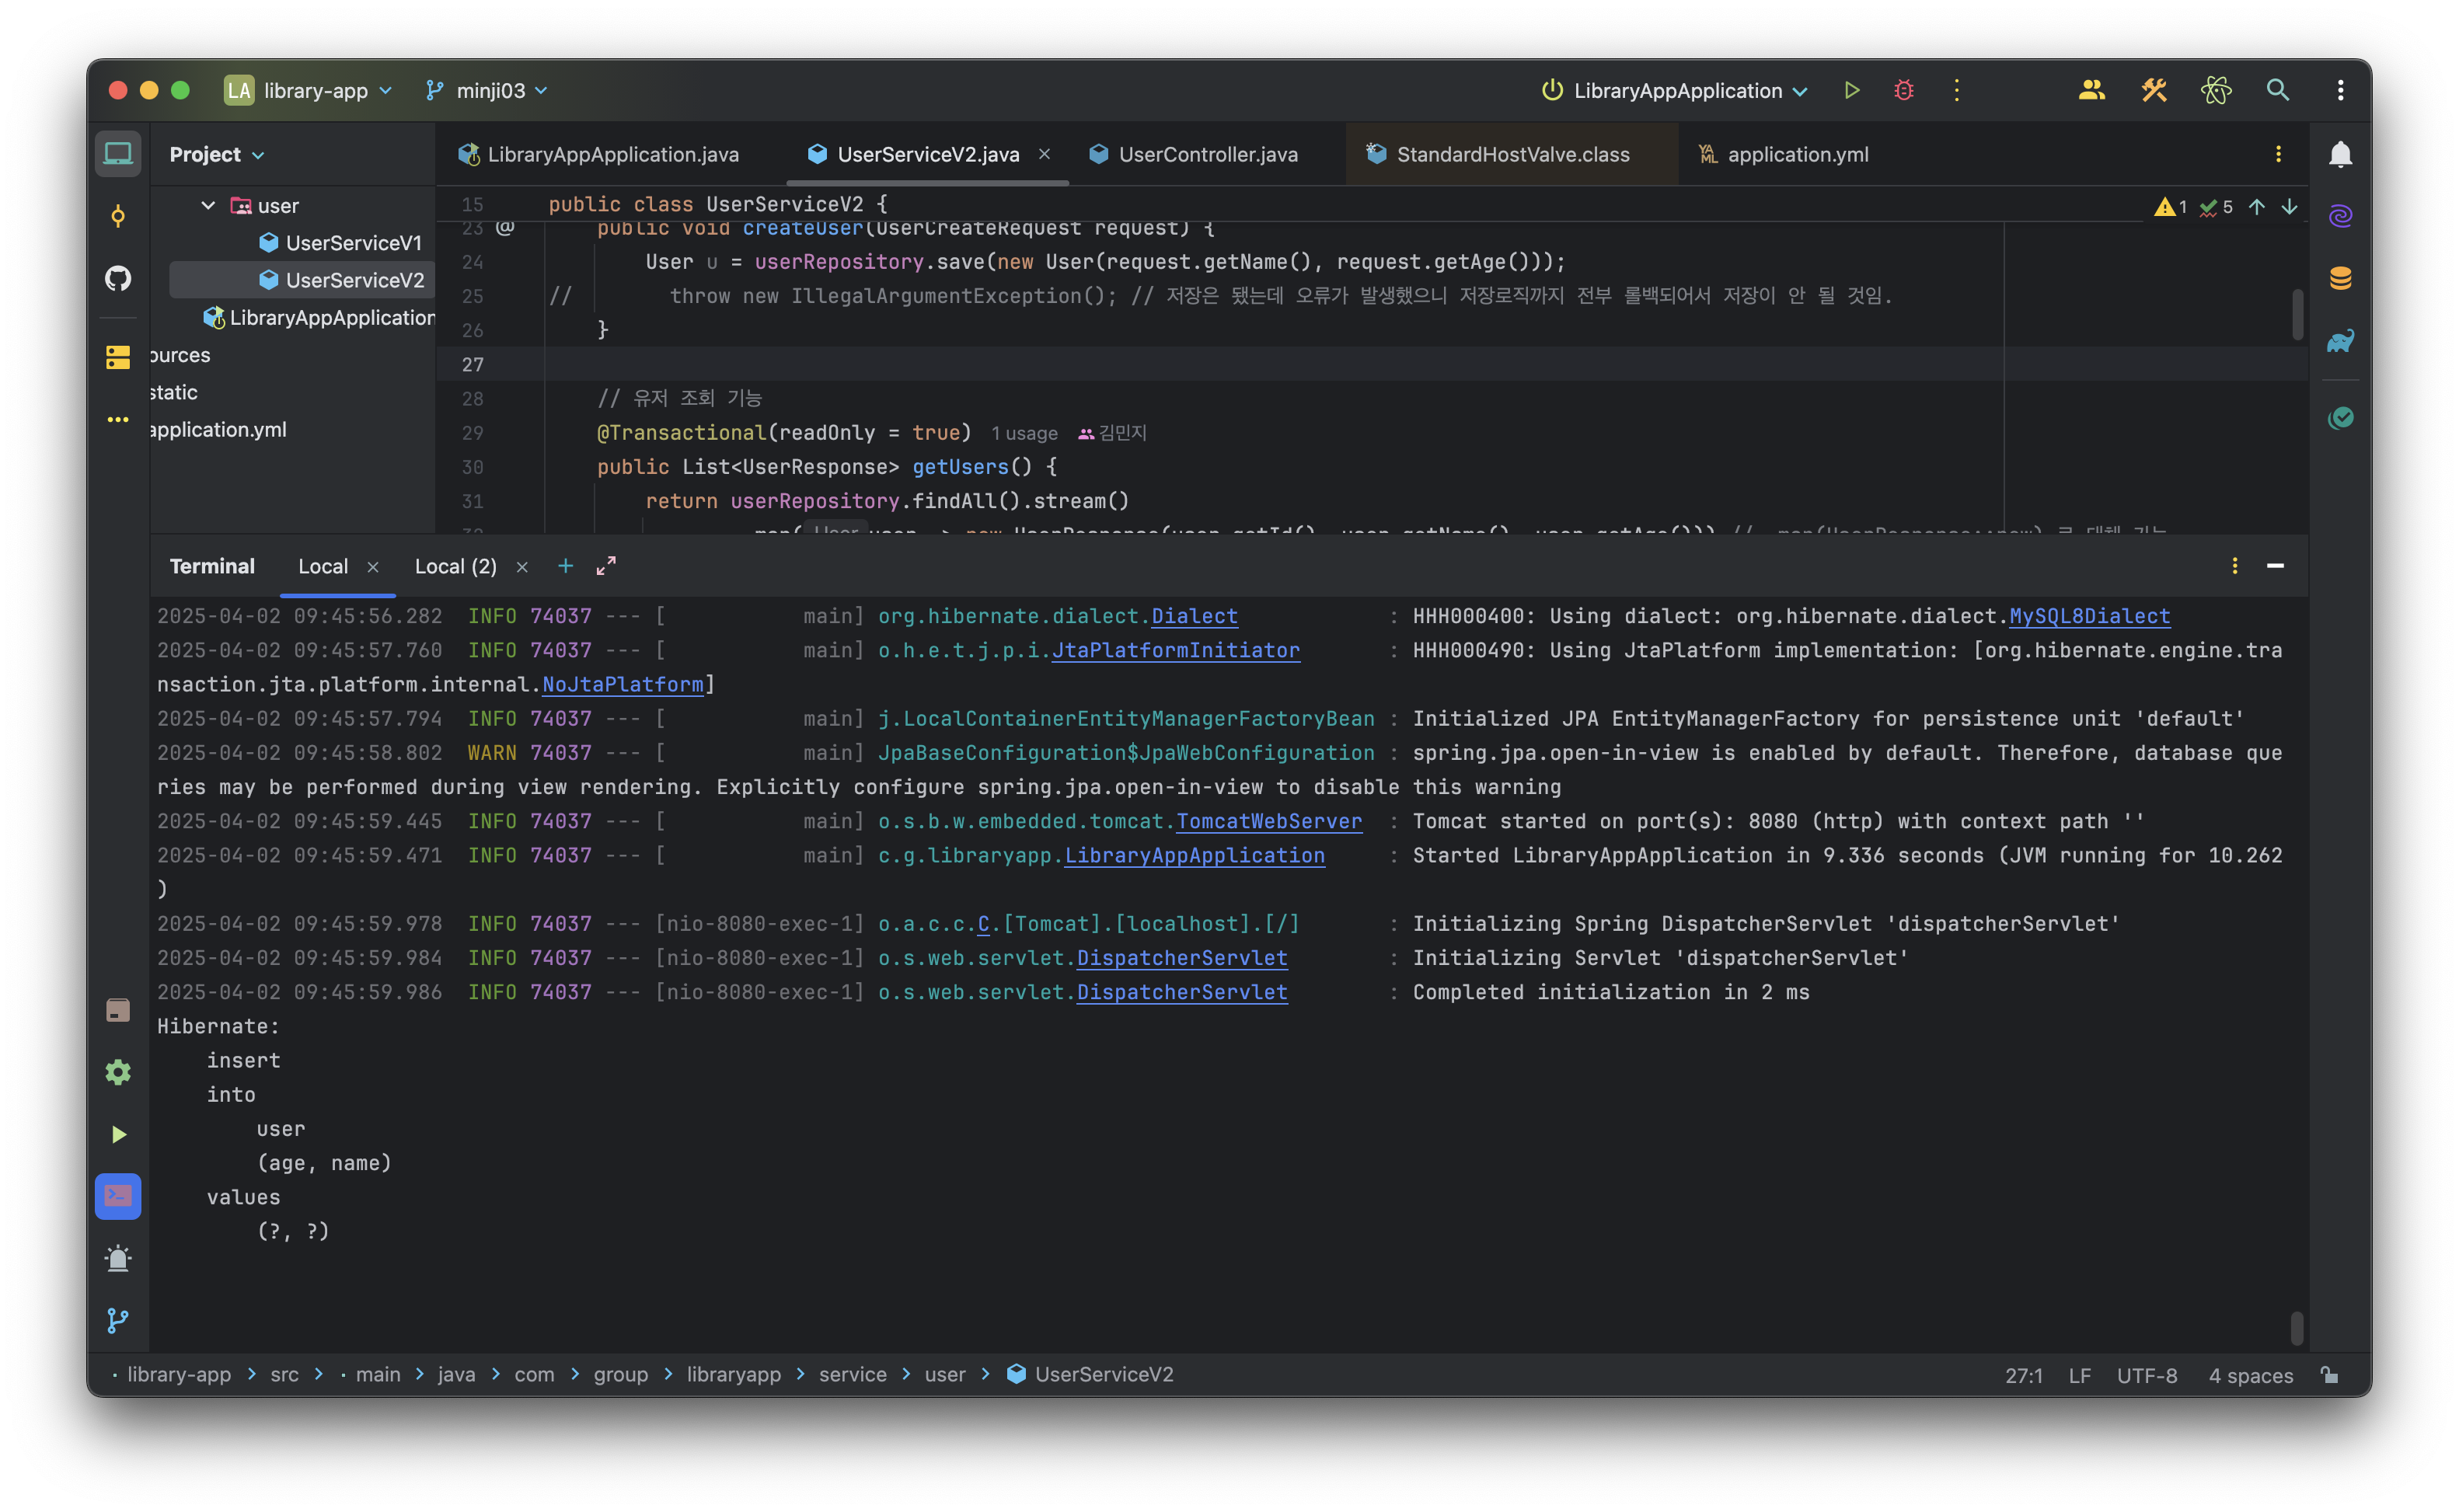Open Project view mode dropdown

click(x=217, y=154)
